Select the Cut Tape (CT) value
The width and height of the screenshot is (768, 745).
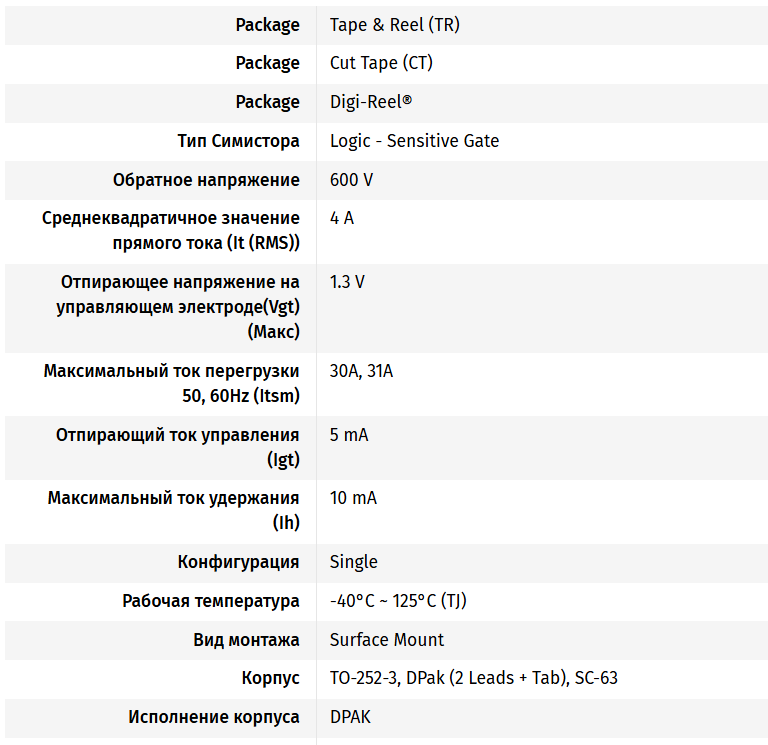click(381, 63)
